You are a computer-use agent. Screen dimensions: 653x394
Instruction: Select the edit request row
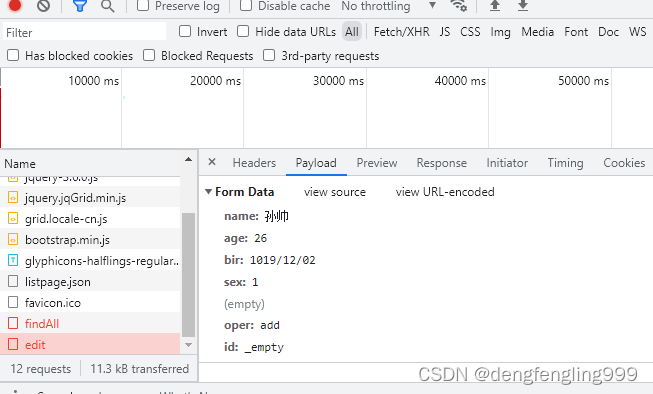pos(90,344)
